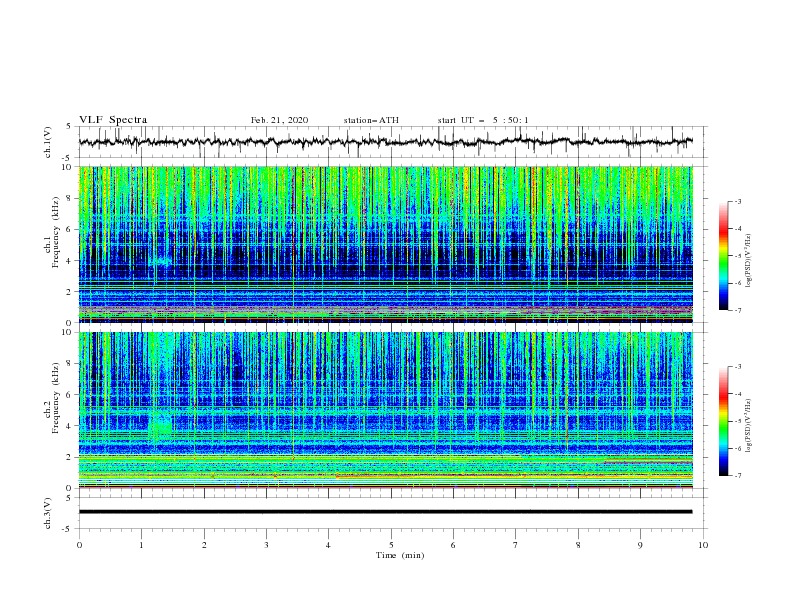The width and height of the screenshot is (792, 612).
Task: Select the "Feb. 21, 2020" date text
Action: coord(279,120)
